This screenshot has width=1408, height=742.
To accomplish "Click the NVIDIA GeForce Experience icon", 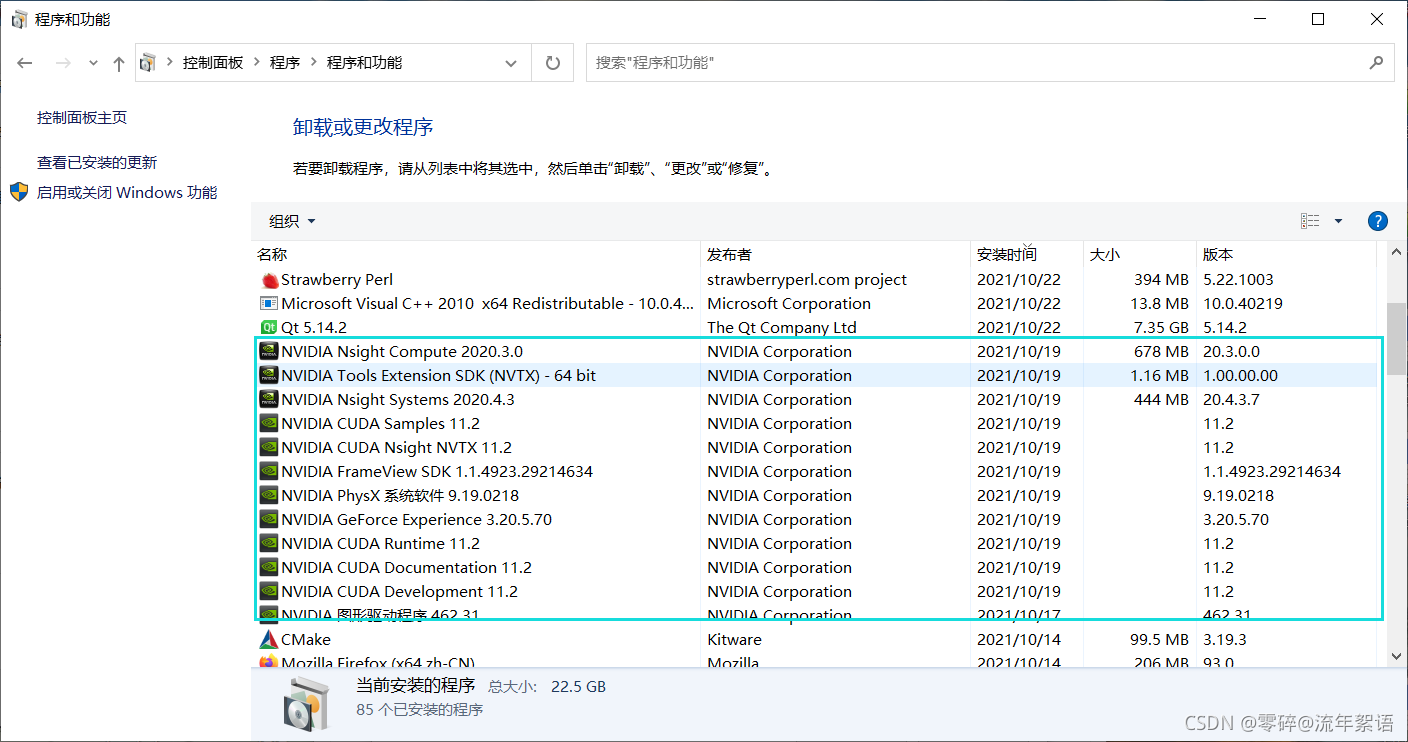I will pyautogui.click(x=268, y=520).
